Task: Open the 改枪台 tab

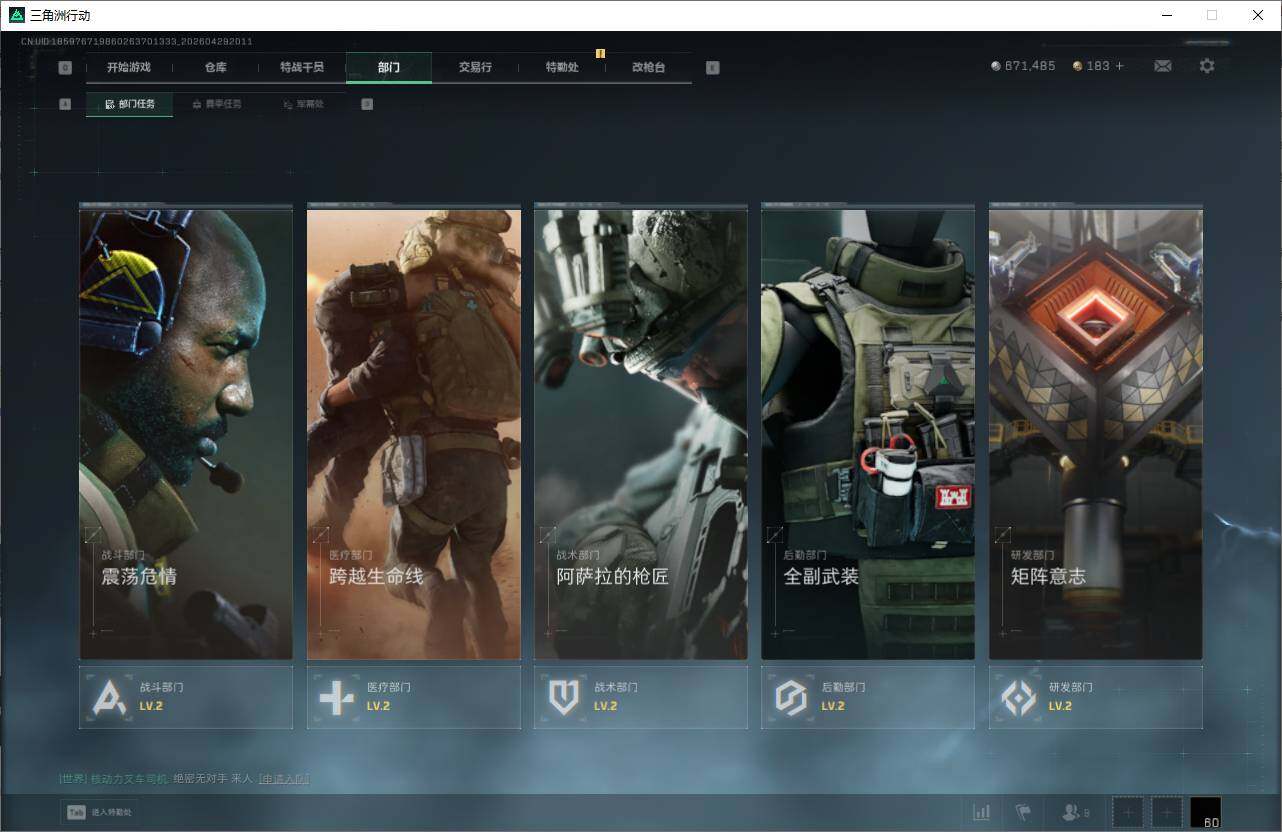Action: [648, 67]
